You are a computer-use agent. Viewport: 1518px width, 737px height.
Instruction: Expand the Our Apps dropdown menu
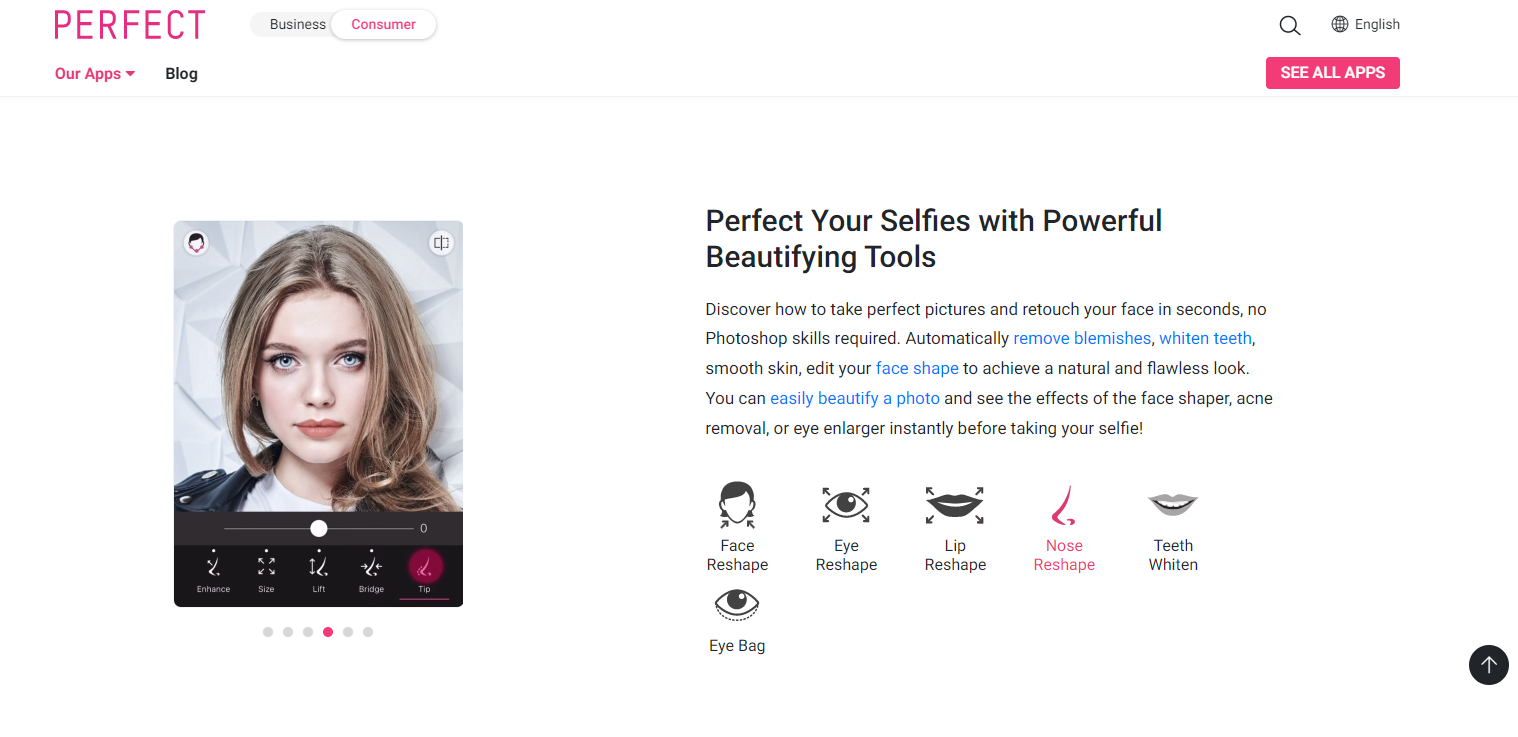tap(95, 74)
